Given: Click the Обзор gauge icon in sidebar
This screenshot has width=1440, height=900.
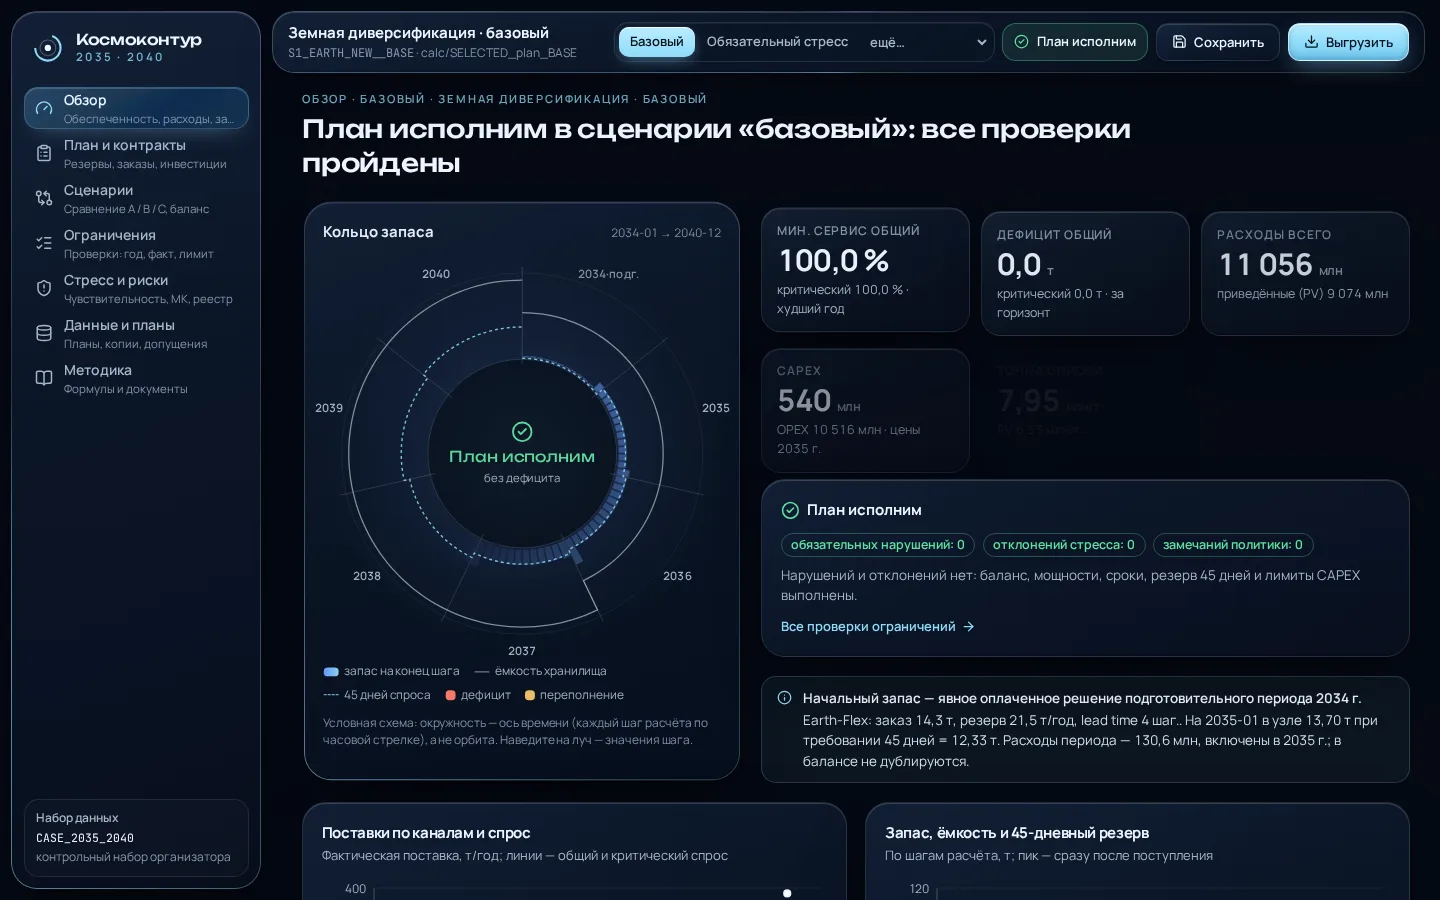Looking at the screenshot, I should pyautogui.click(x=44, y=108).
